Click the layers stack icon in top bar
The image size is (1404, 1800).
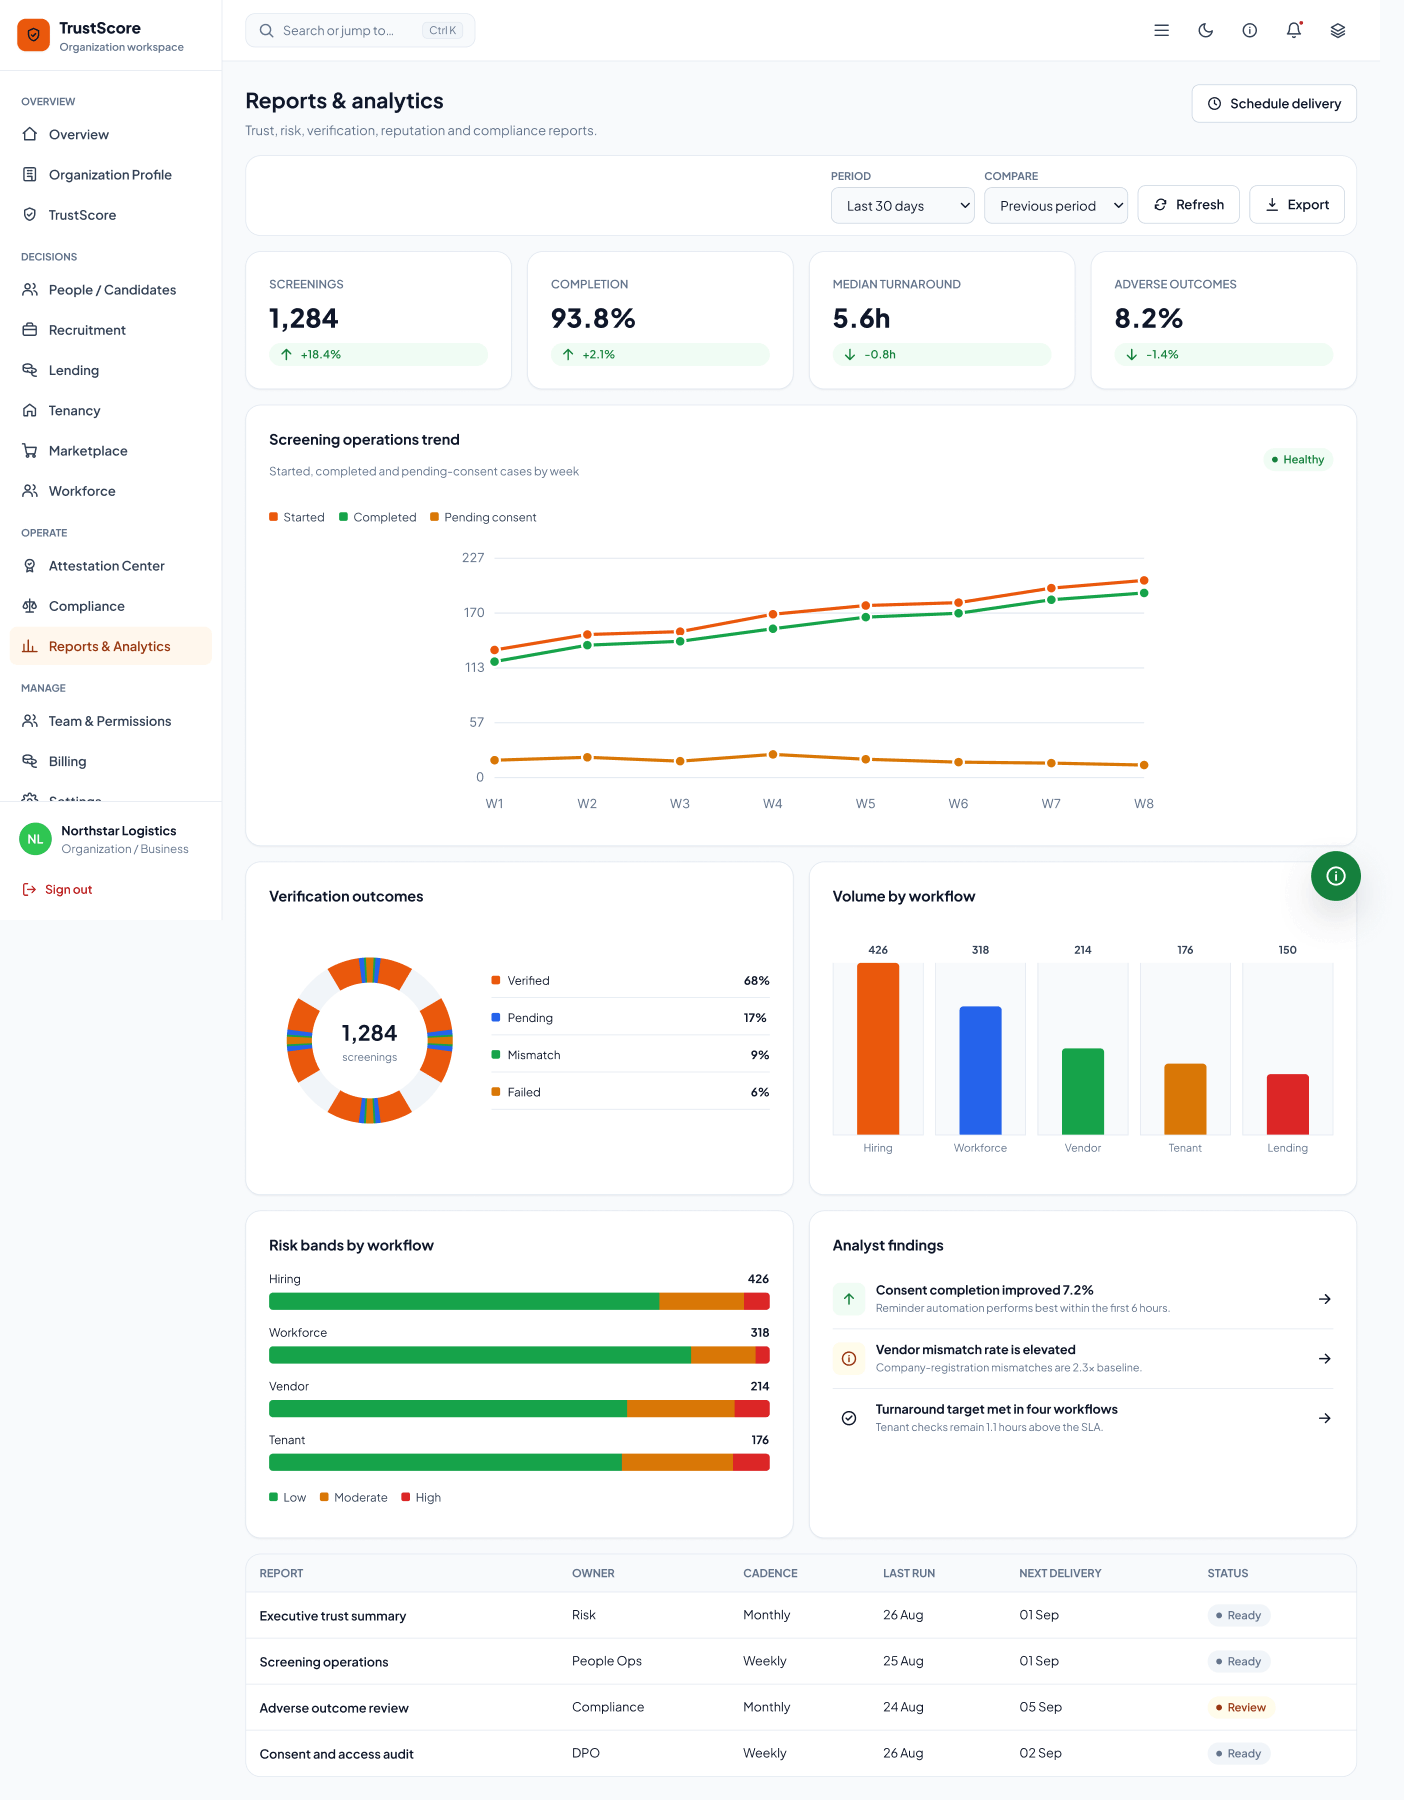pyautogui.click(x=1338, y=30)
